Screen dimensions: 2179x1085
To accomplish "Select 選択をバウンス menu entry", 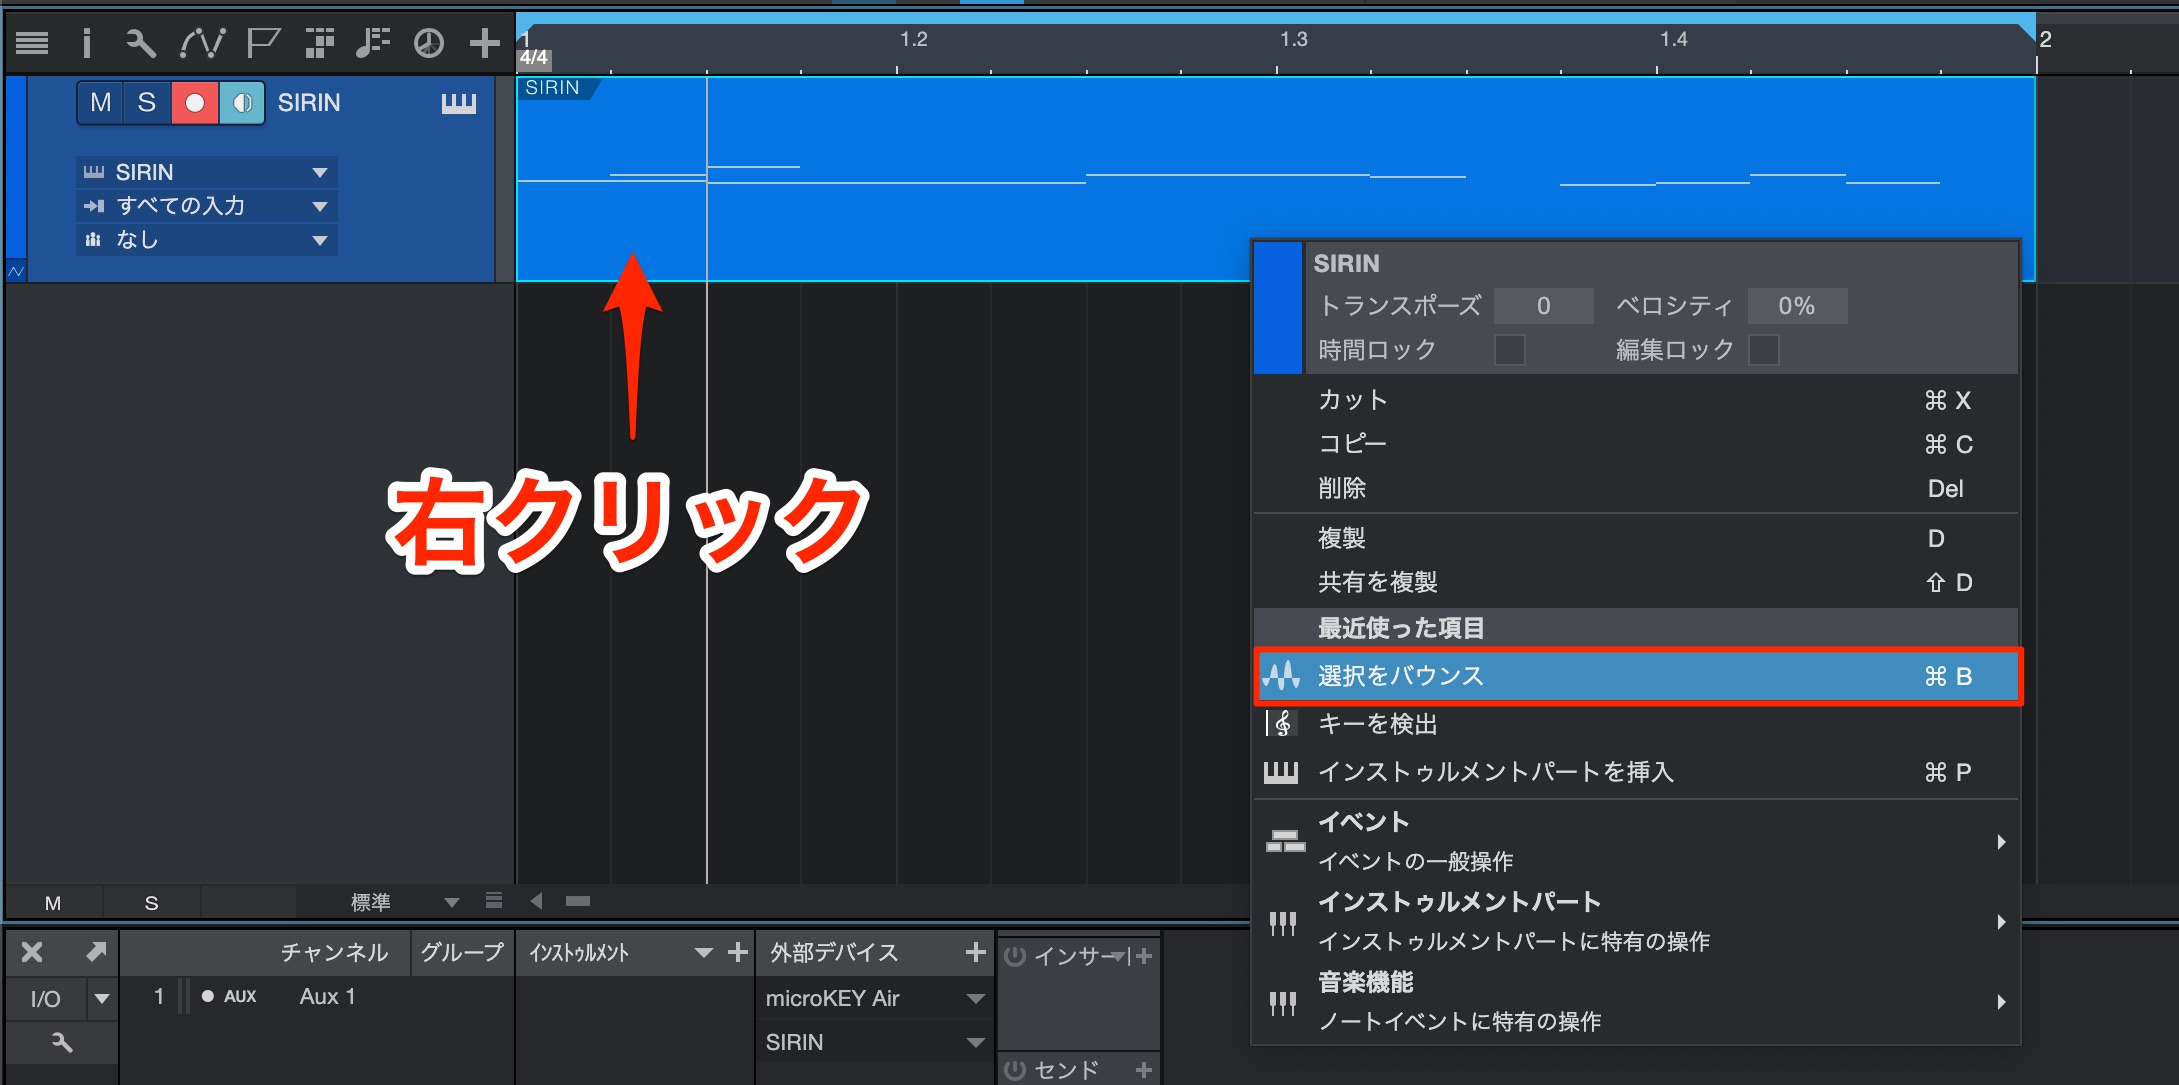I will pos(1638,676).
